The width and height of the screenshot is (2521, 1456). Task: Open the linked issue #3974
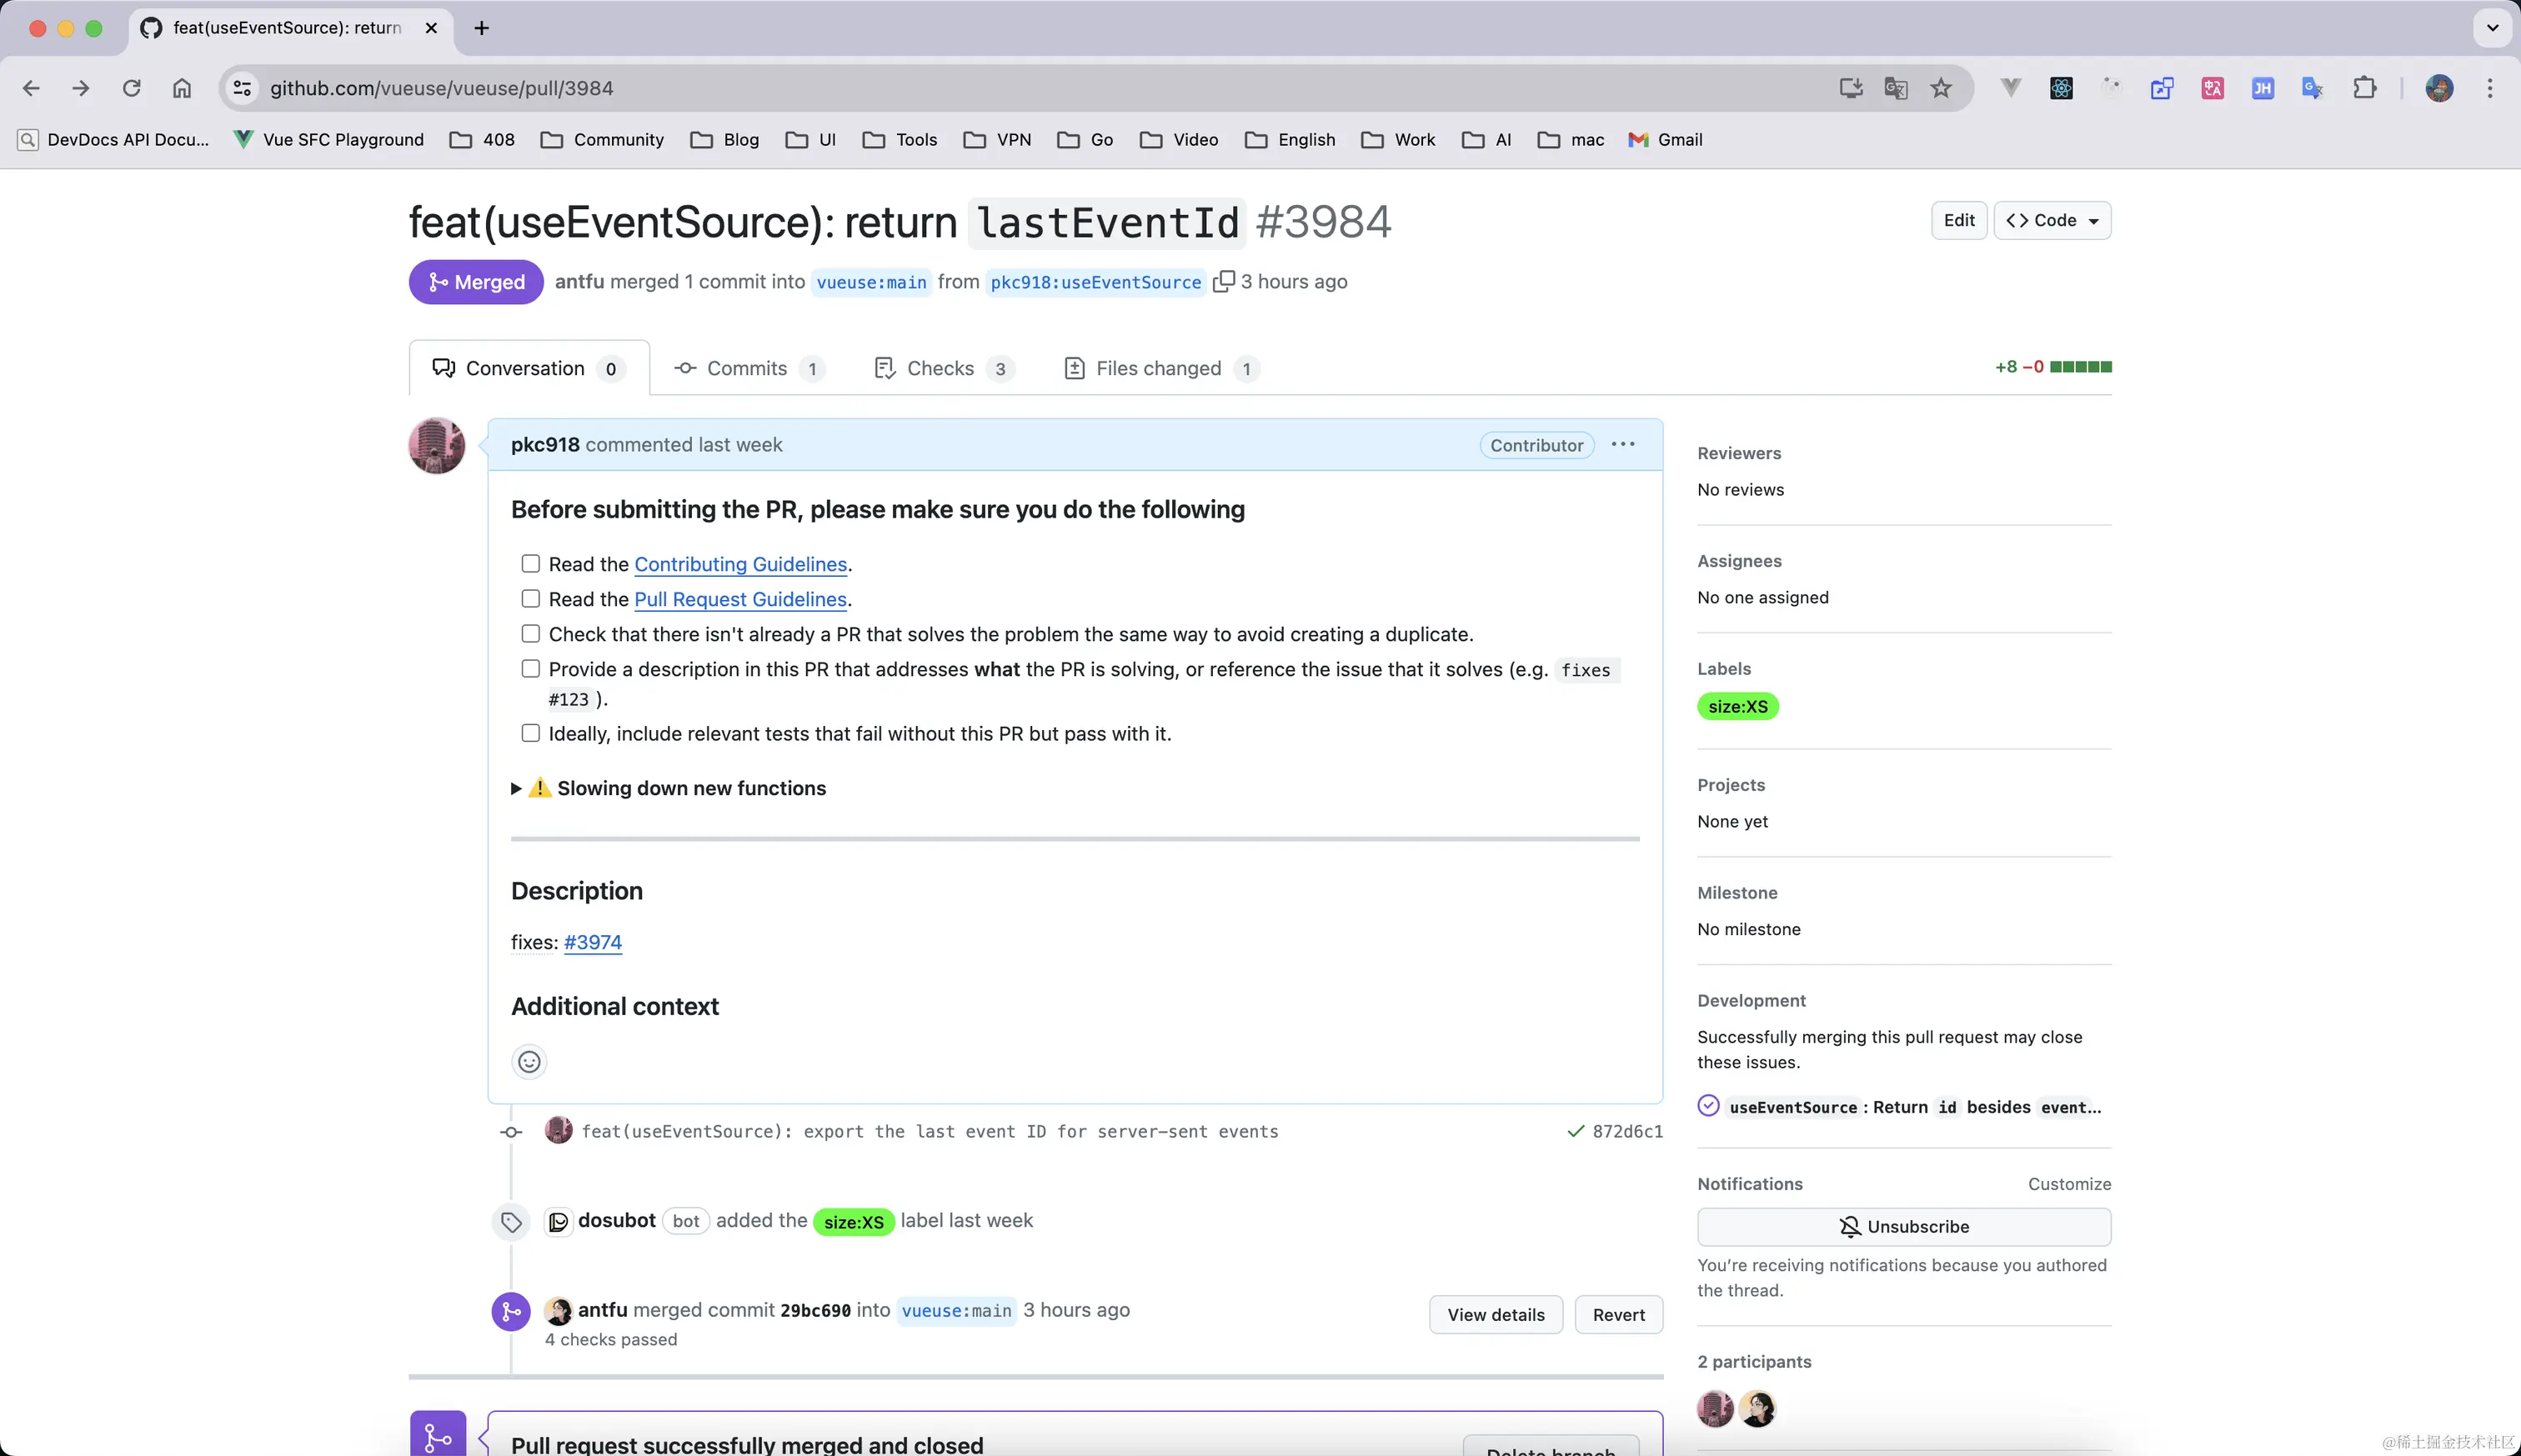pyautogui.click(x=592, y=942)
